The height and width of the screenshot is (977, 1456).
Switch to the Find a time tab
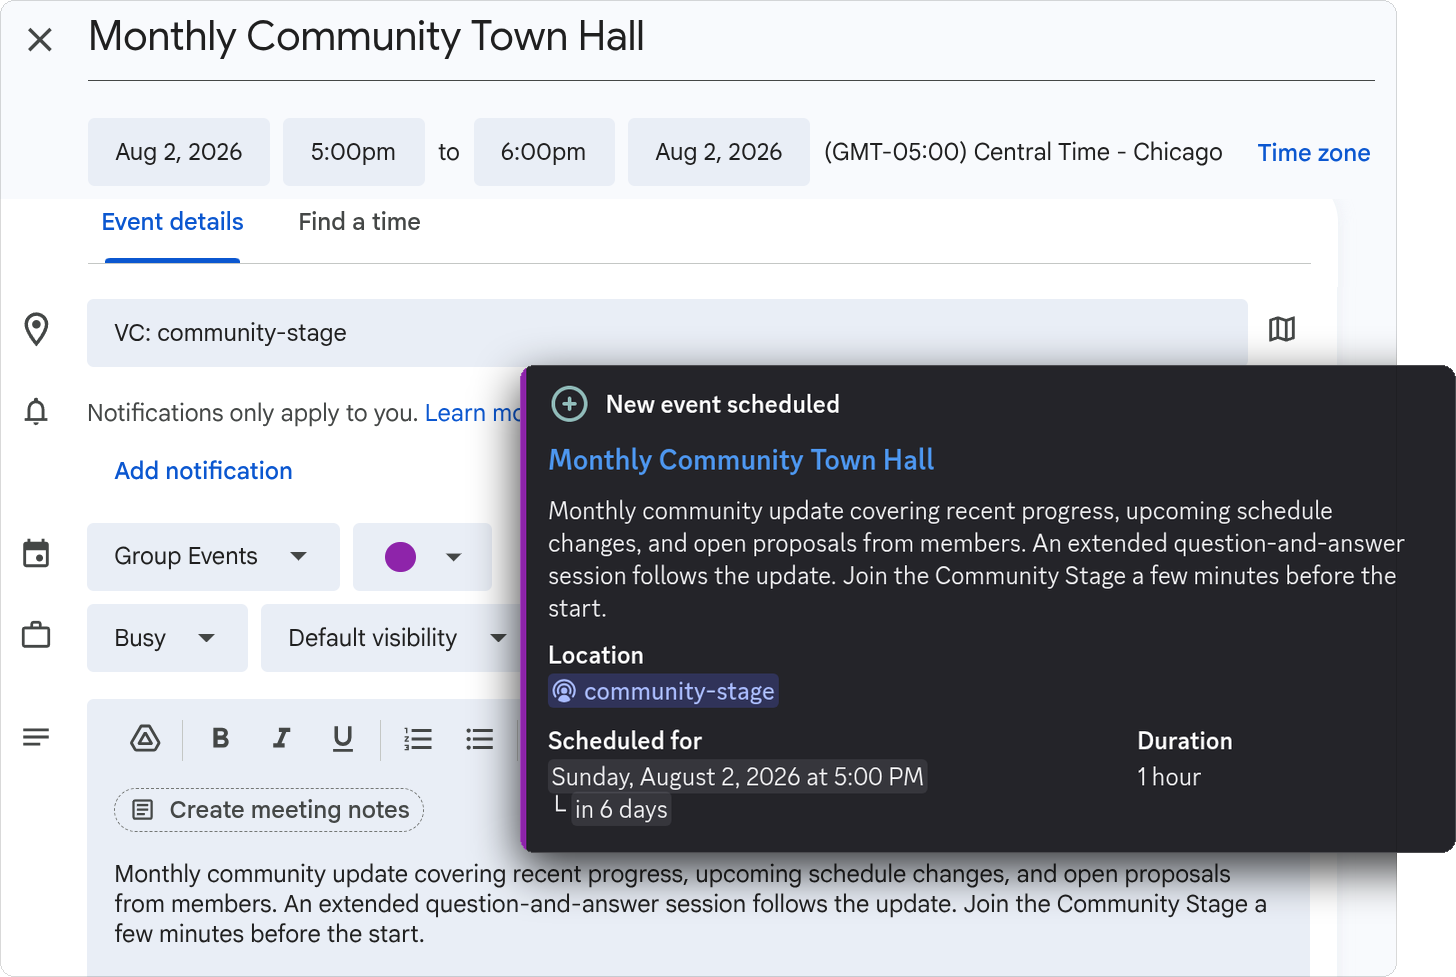[x=359, y=222]
